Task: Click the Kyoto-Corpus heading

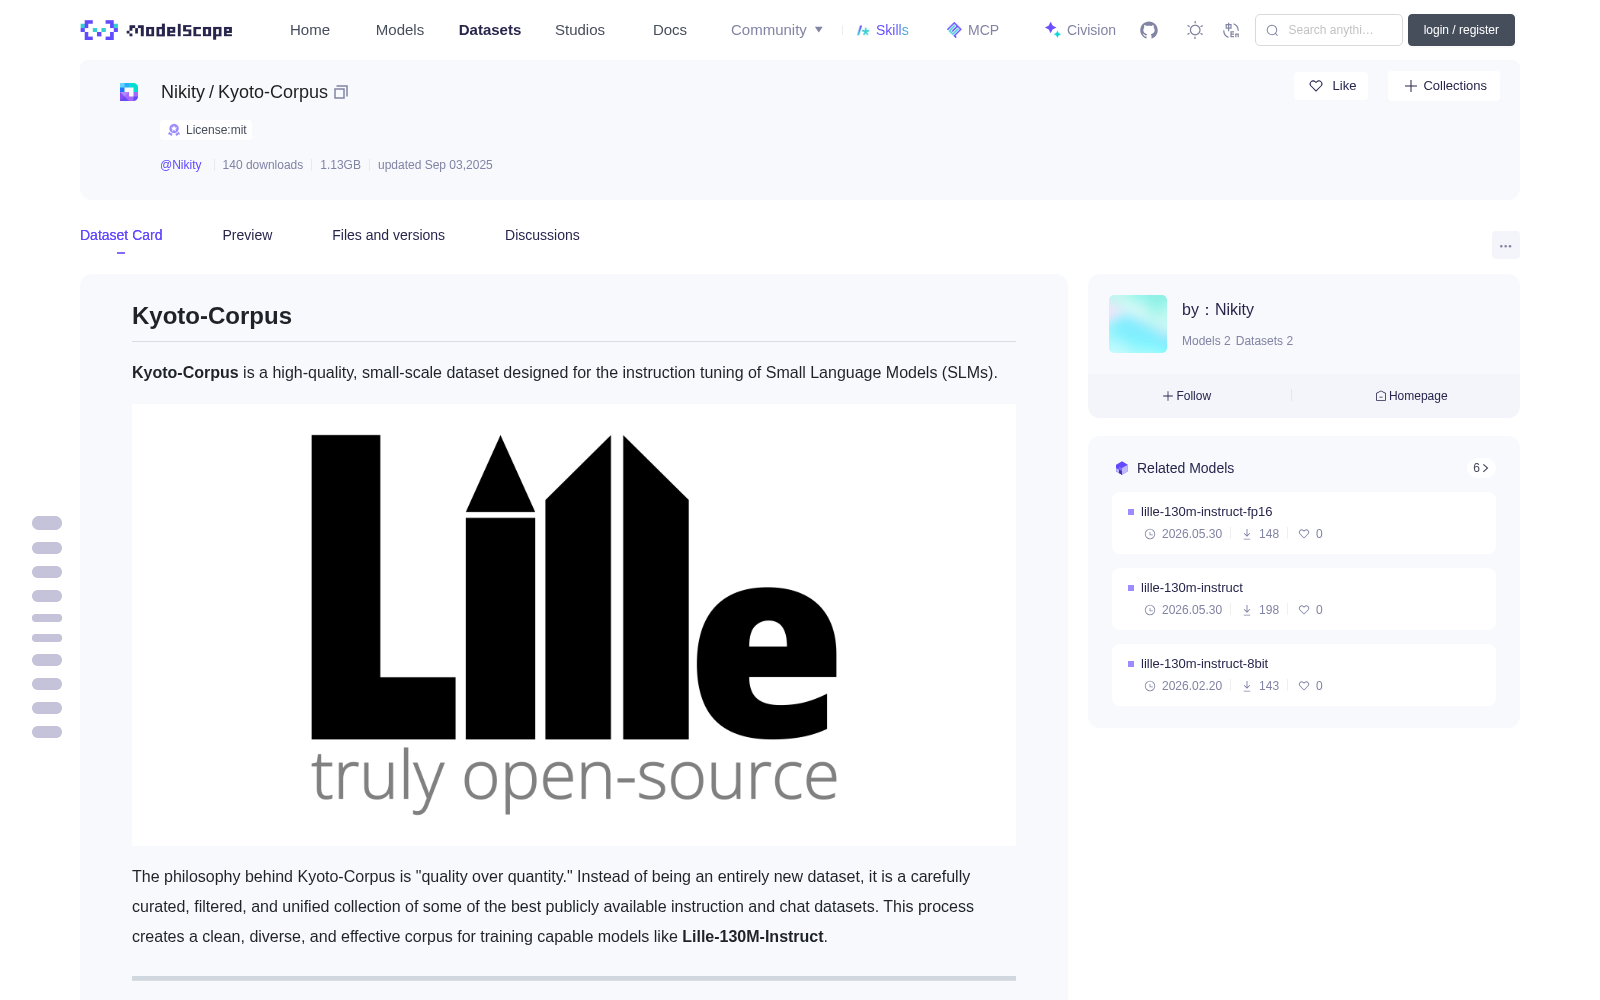Action: (212, 316)
